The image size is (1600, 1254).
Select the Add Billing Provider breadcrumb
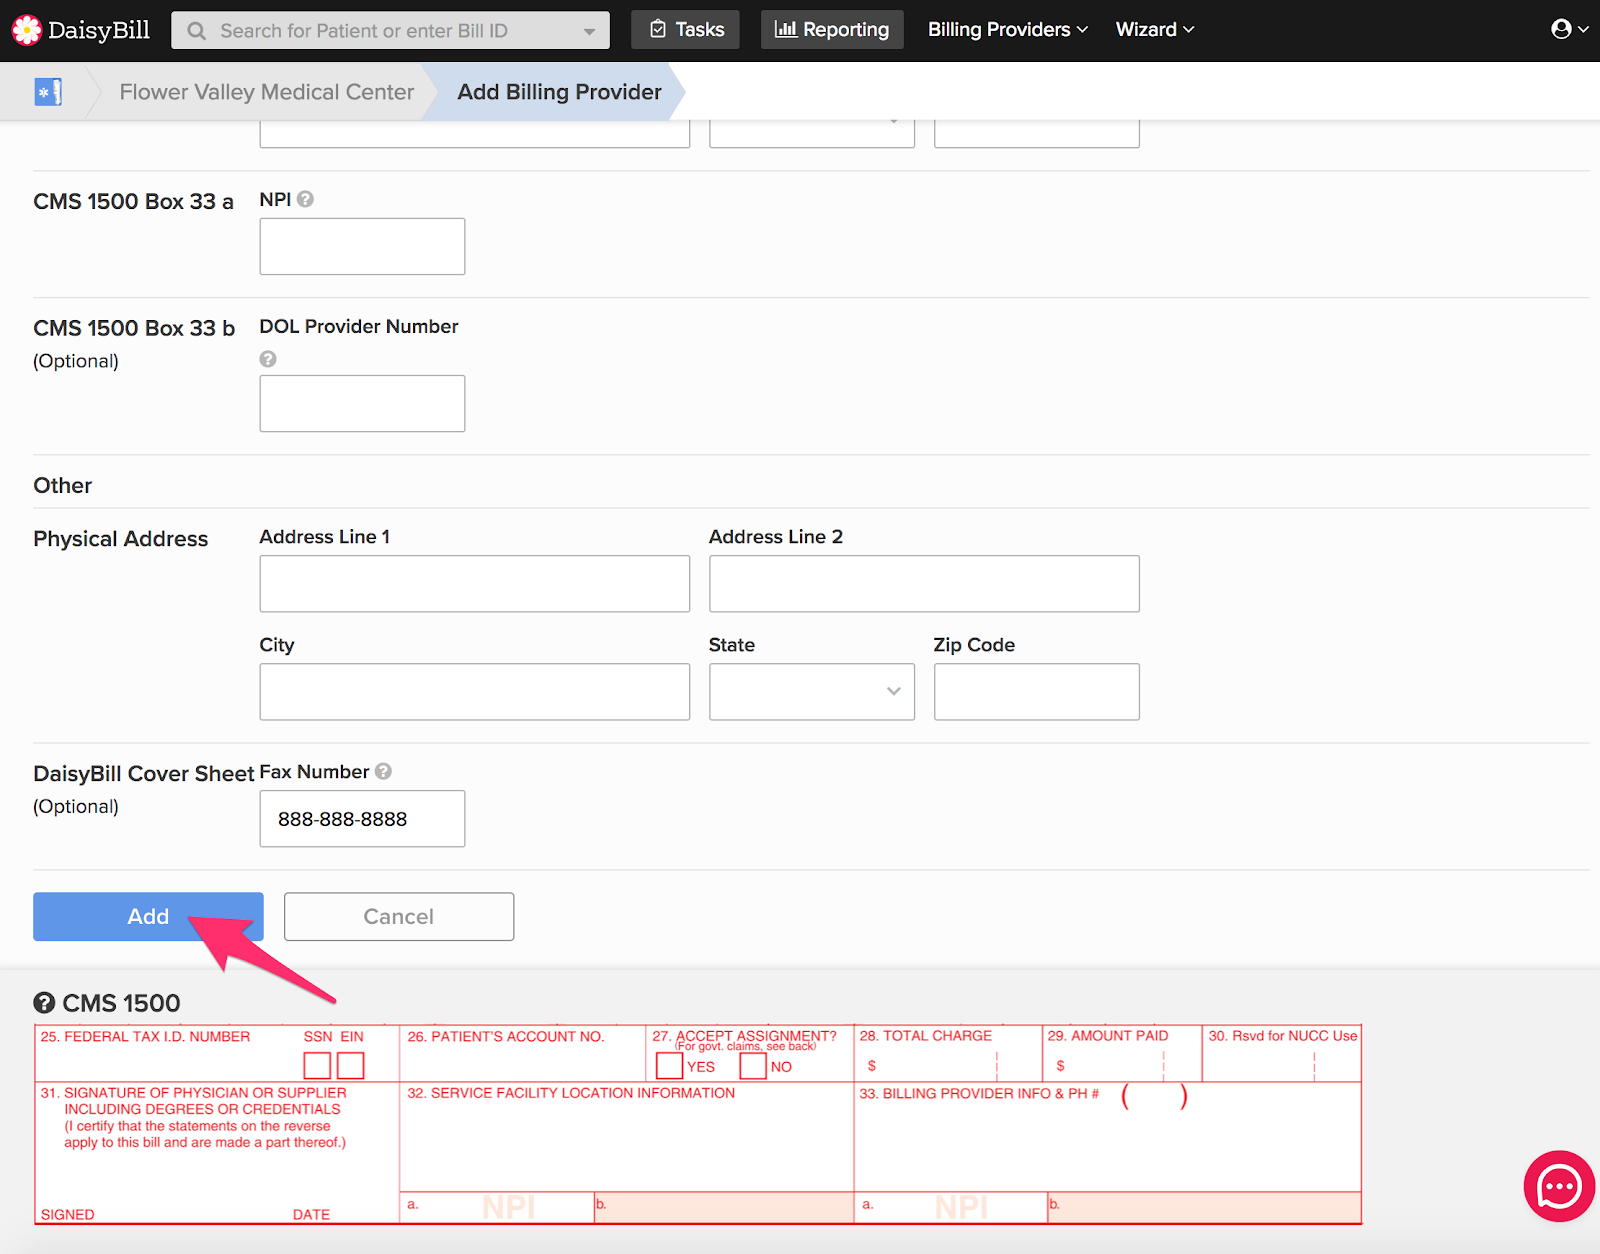(559, 92)
